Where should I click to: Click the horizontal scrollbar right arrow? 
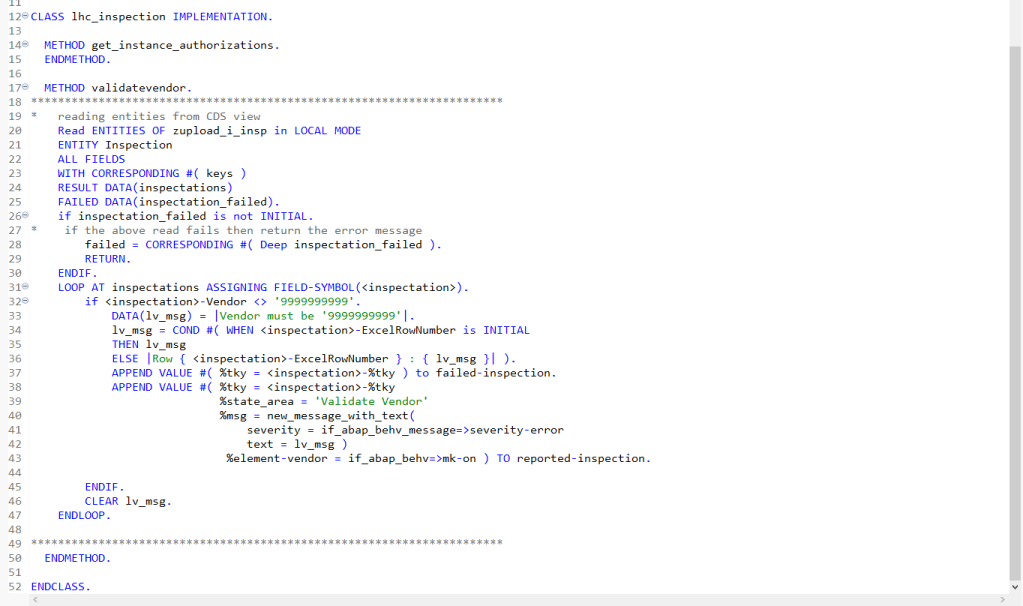(x=1002, y=600)
